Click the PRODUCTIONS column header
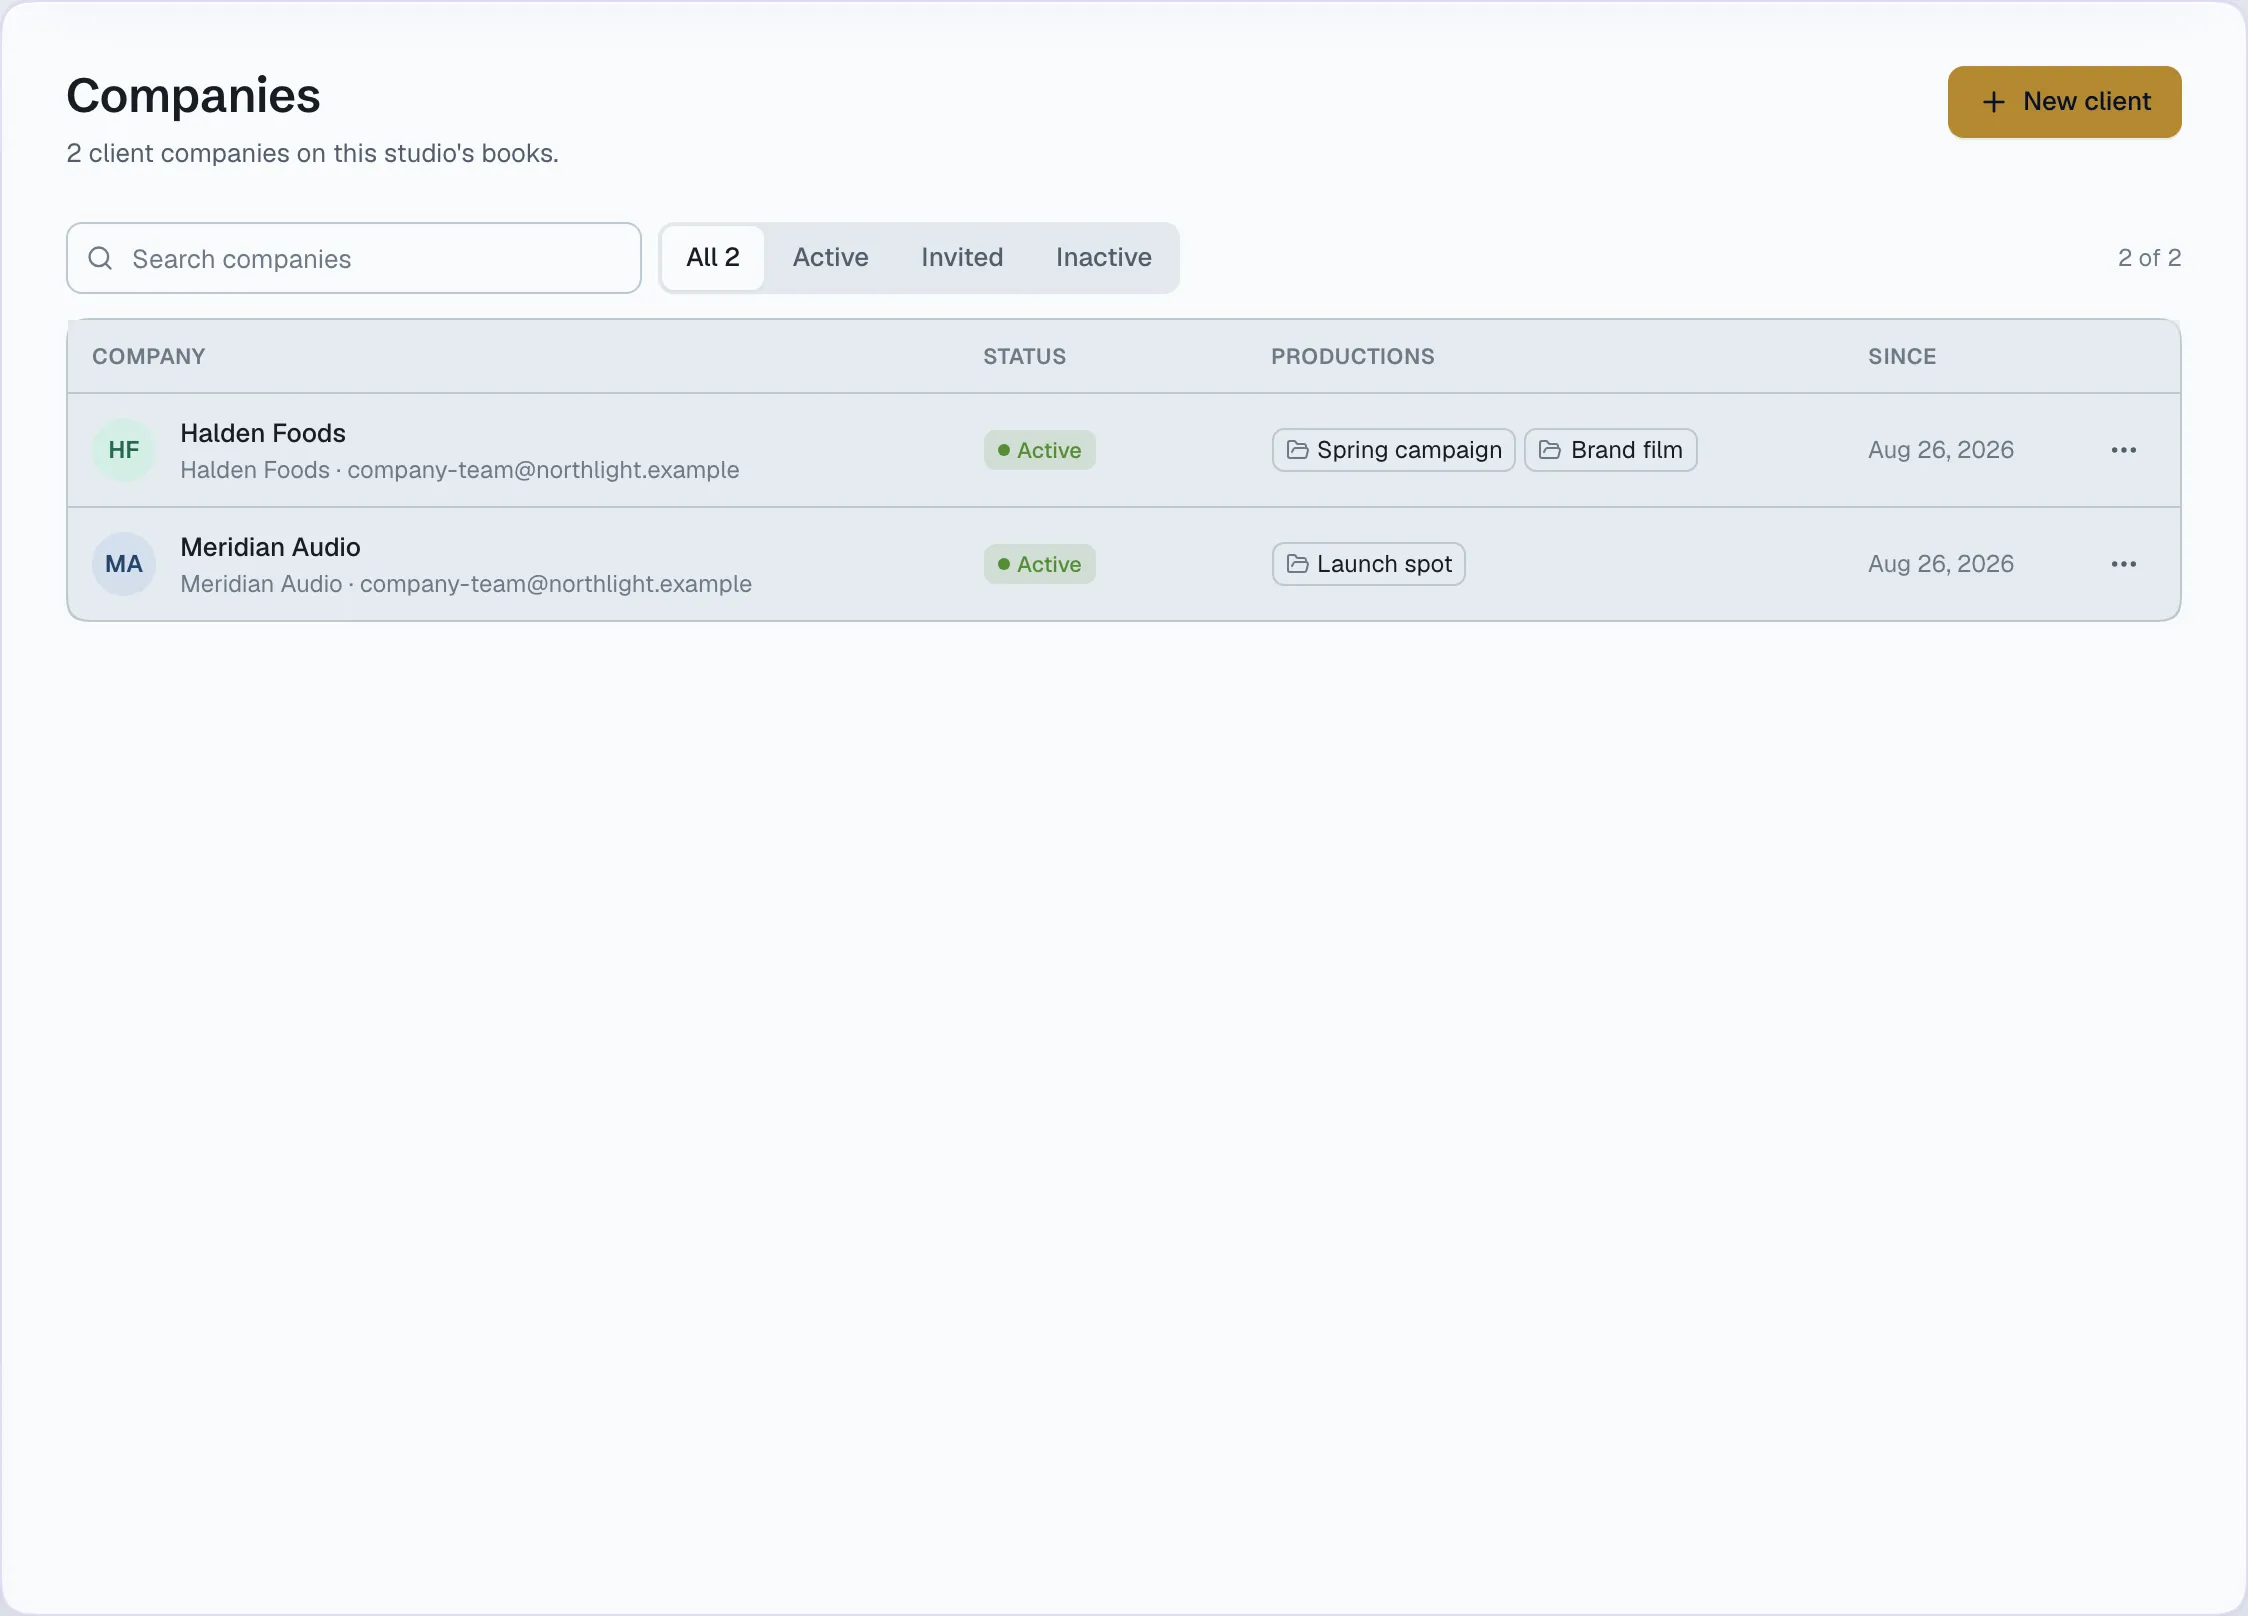The image size is (2248, 1616). coord(1353,357)
